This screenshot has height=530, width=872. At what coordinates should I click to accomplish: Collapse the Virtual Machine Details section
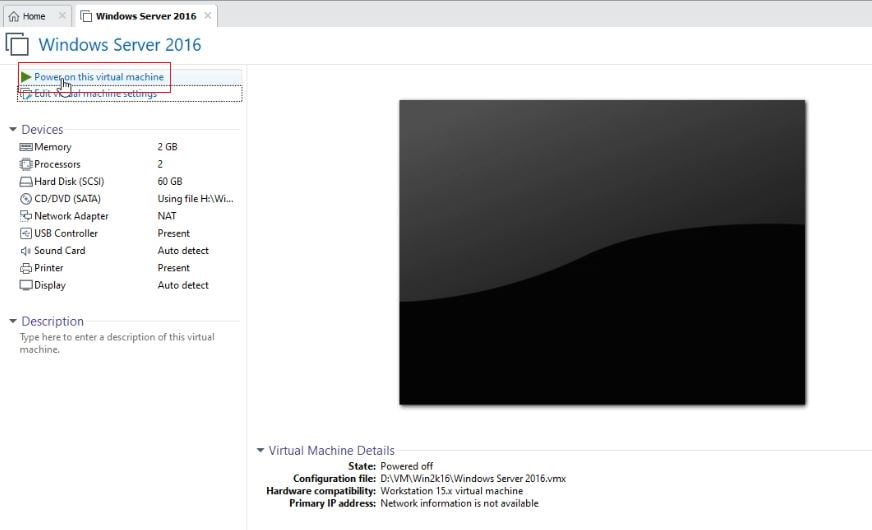pyautogui.click(x=260, y=450)
